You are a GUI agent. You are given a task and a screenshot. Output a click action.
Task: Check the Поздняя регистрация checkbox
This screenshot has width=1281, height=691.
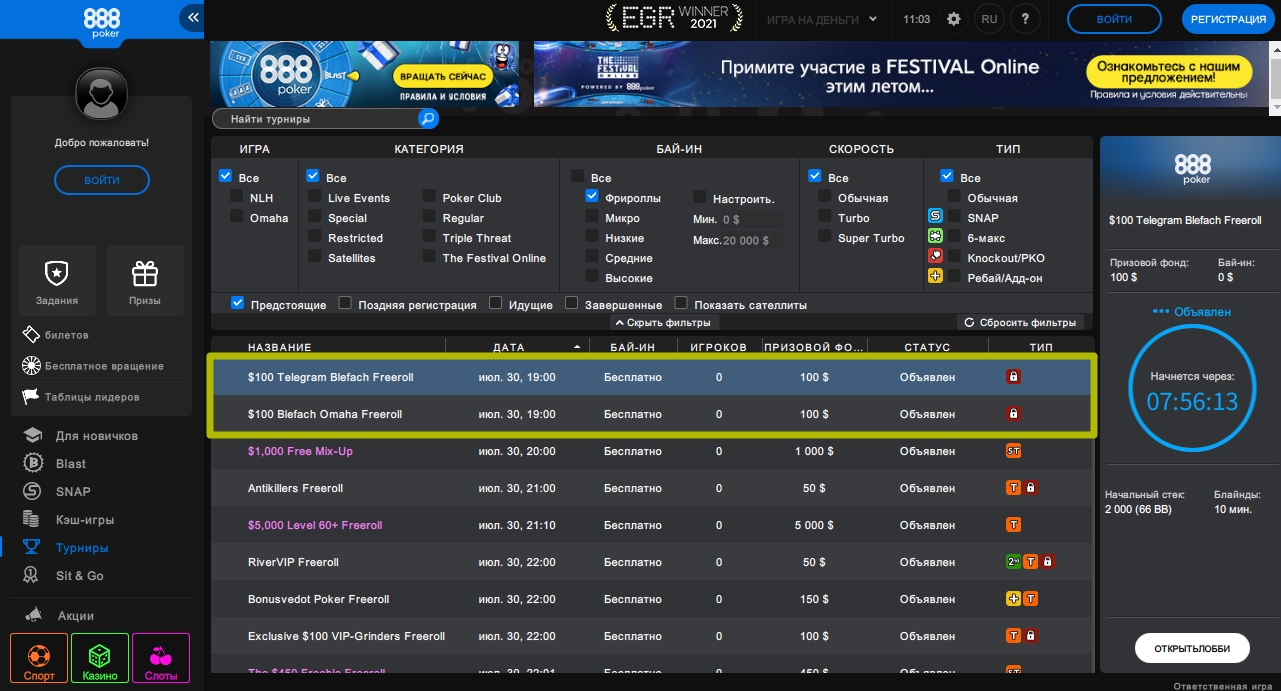tap(345, 303)
